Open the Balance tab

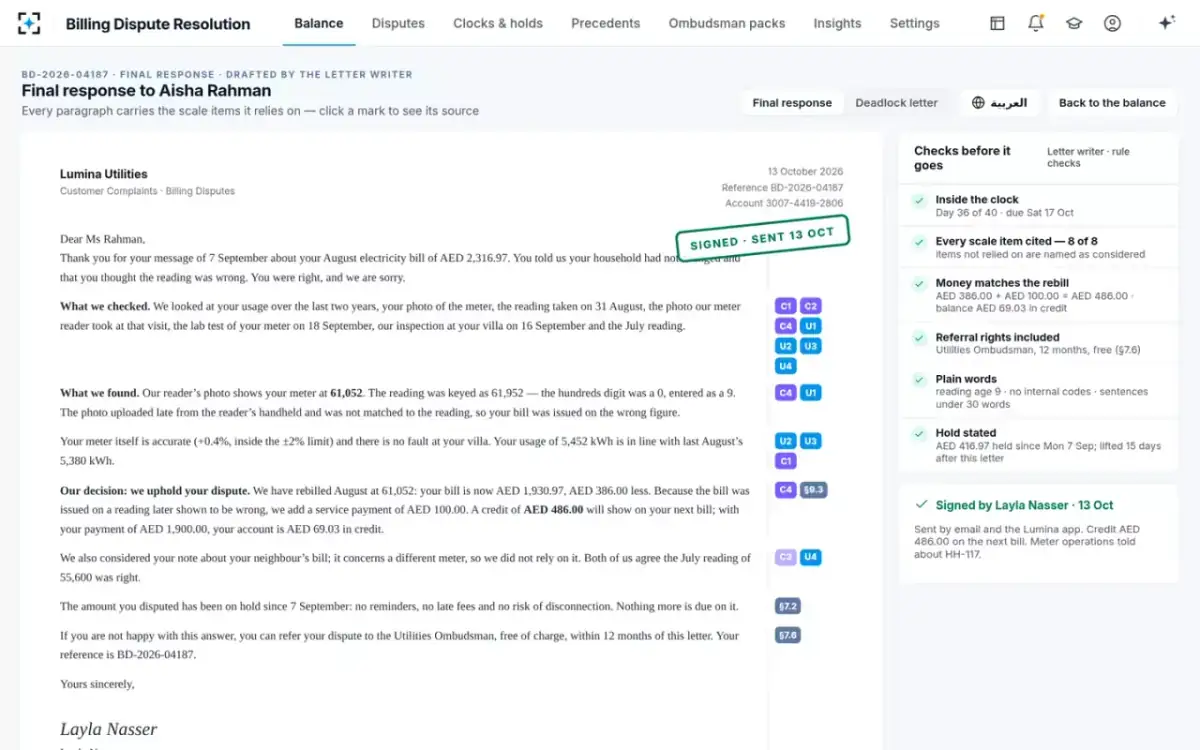(319, 23)
